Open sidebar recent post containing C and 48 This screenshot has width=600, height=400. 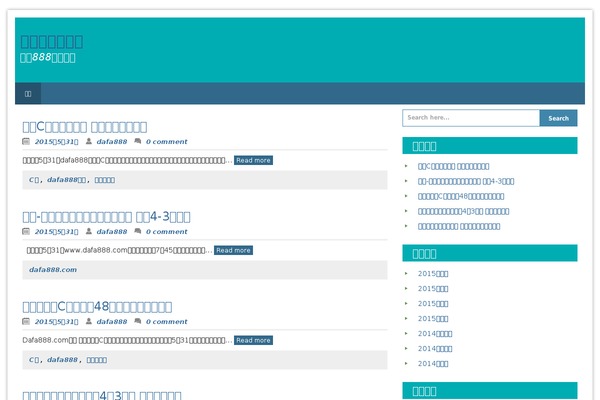click(x=461, y=196)
